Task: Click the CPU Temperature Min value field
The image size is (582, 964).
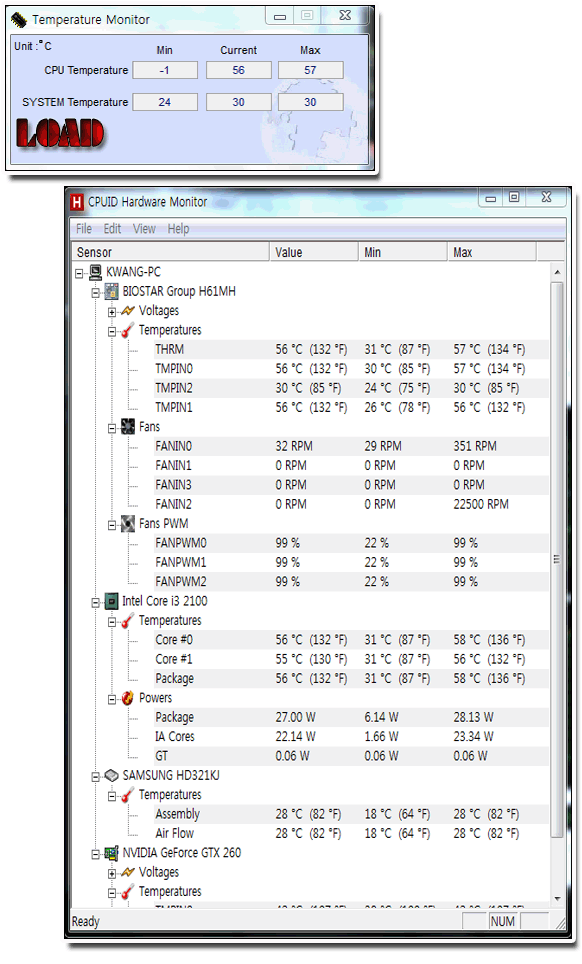Action: 165,70
